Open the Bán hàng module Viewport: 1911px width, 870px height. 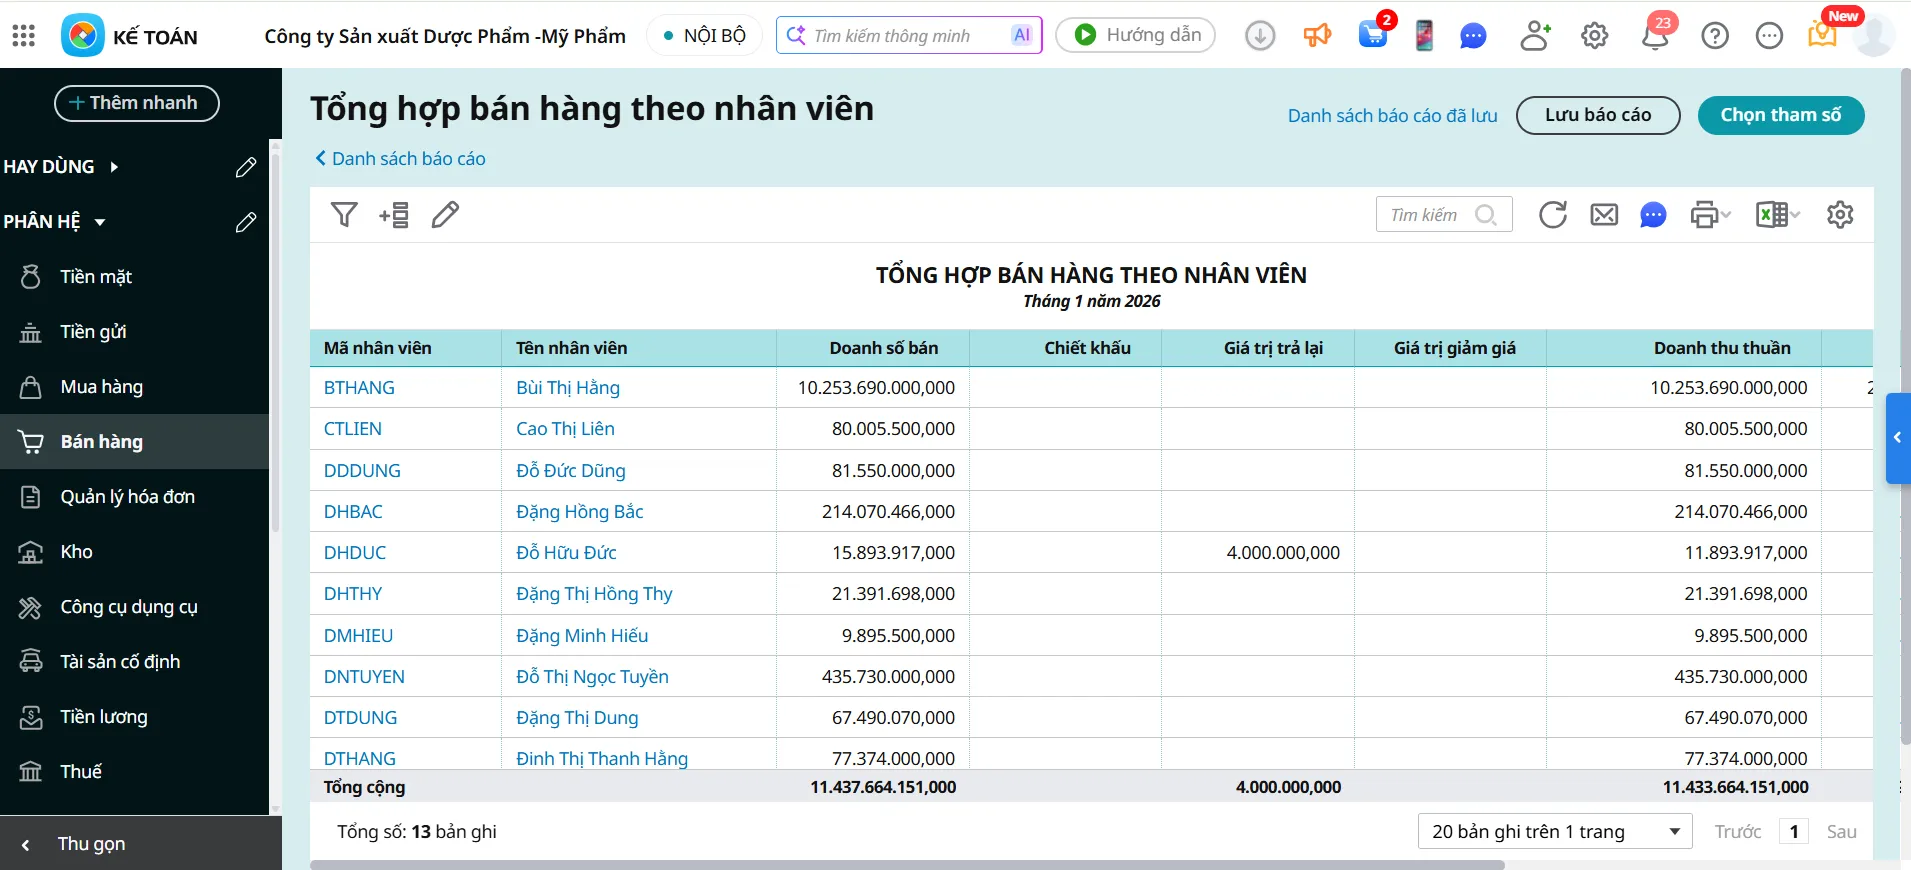click(x=101, y=442)
